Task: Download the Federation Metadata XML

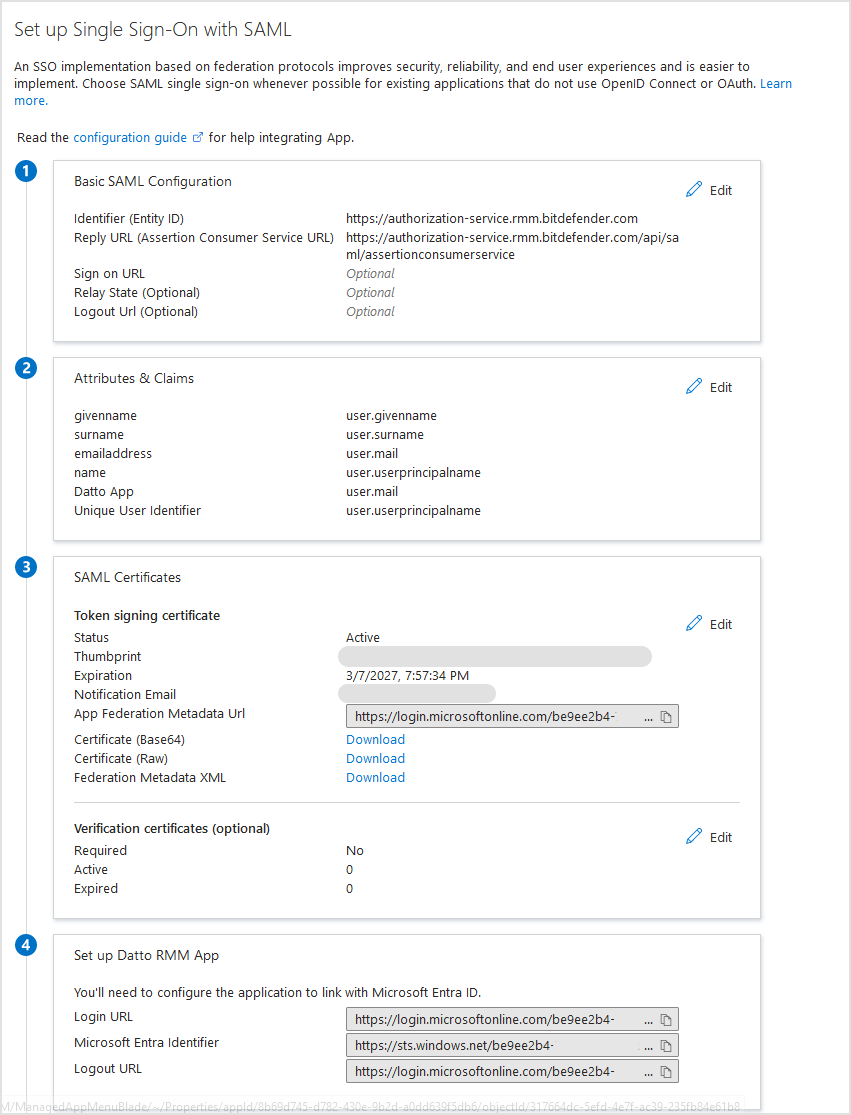Action: (375, 777)
